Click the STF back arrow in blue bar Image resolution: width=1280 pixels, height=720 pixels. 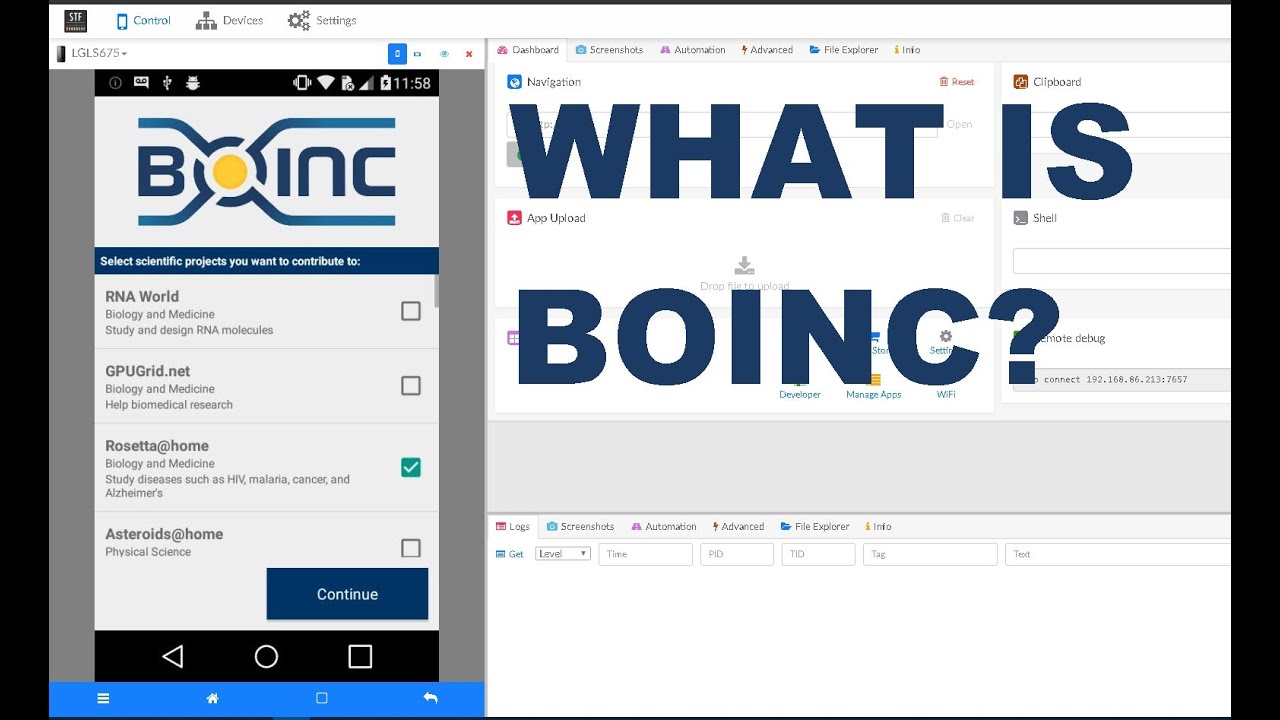(x=430, y=698)
